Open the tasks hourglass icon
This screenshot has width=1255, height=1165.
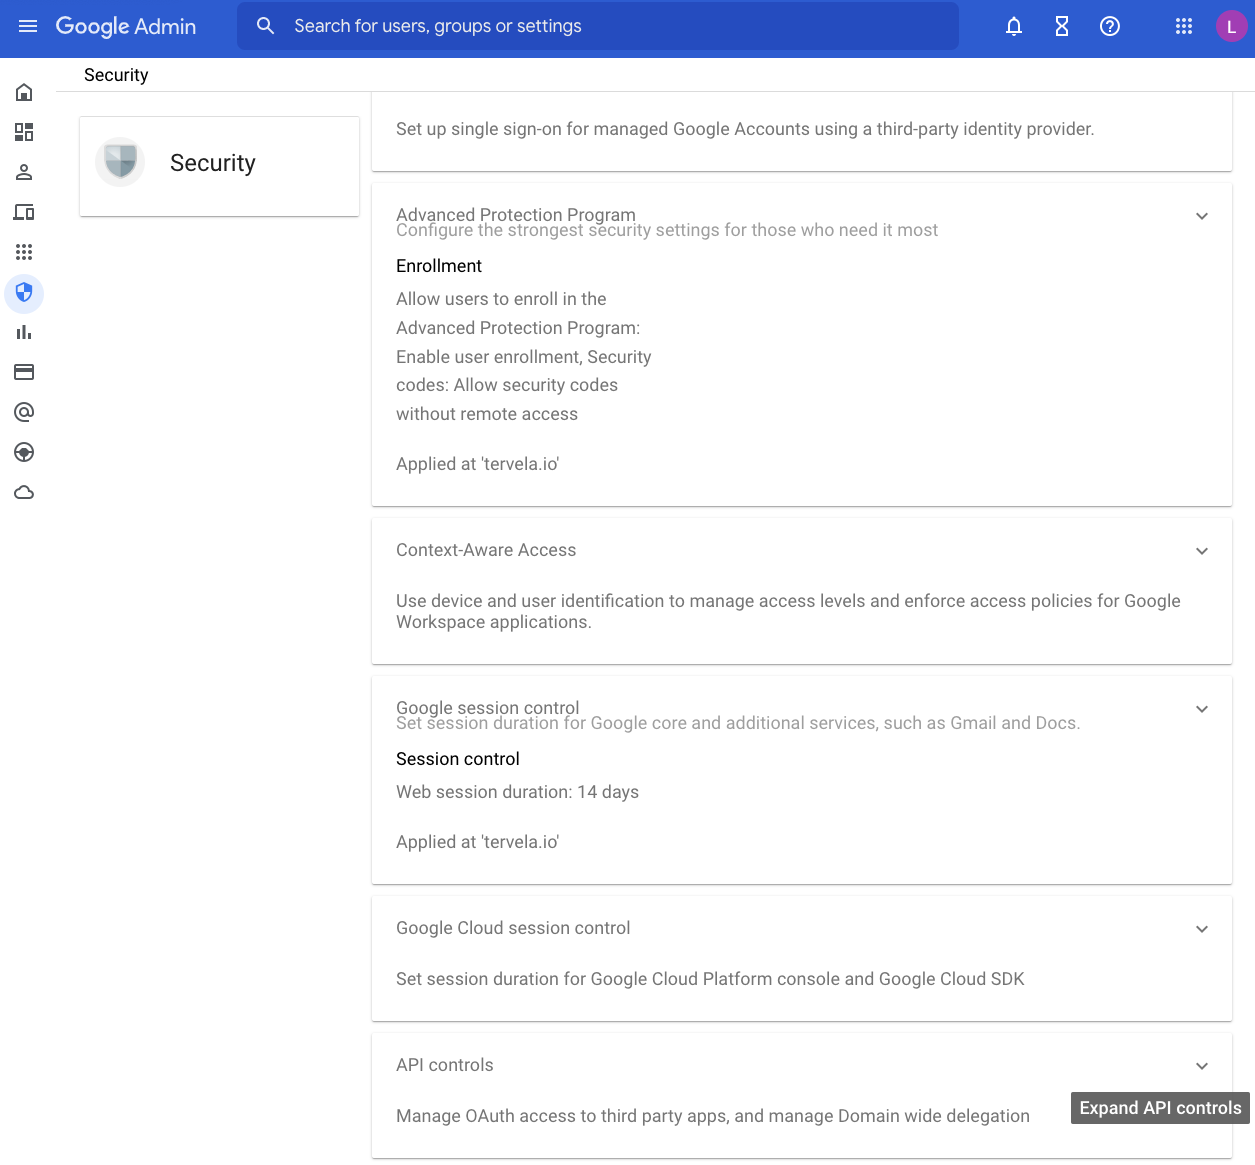[1062, 26]
